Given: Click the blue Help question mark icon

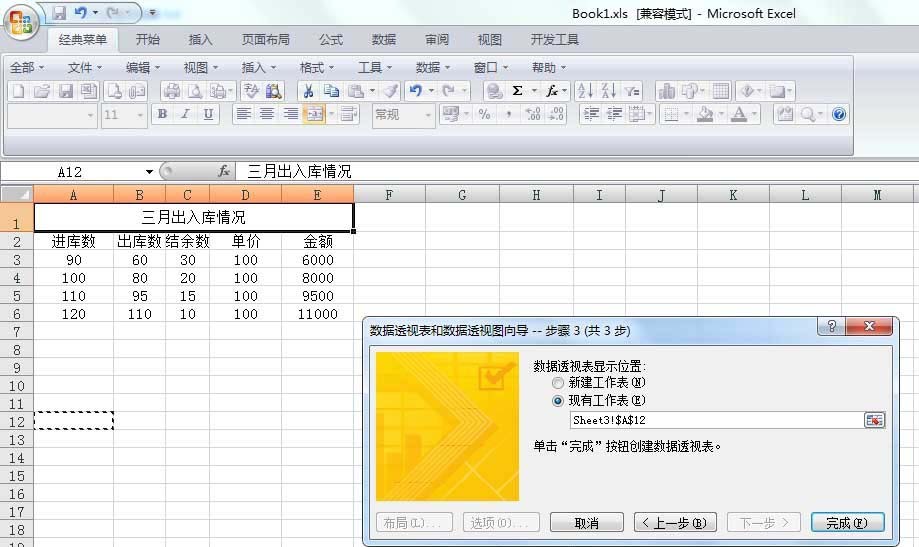Looking at the screenshot, I should (x=839, y=114).
